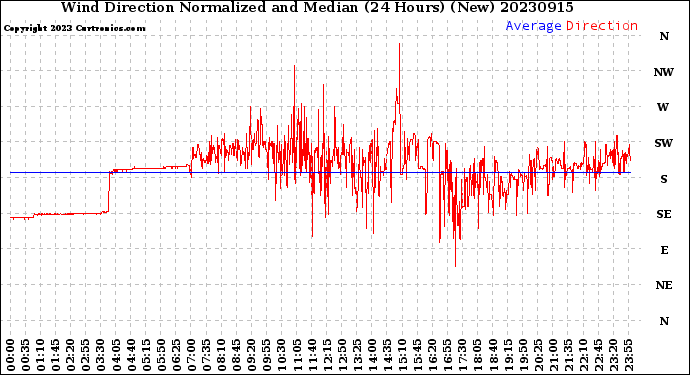
Task: Click the 08:10 time label
Action: 221,355
